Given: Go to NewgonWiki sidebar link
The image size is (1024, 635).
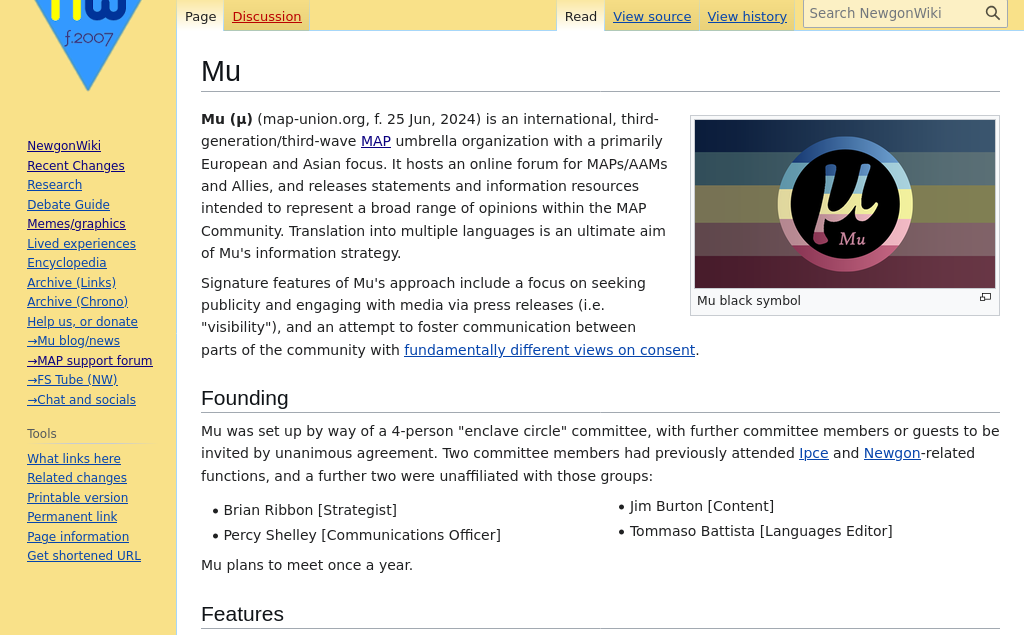Looking at the screenshot, I should coord(64,146).
